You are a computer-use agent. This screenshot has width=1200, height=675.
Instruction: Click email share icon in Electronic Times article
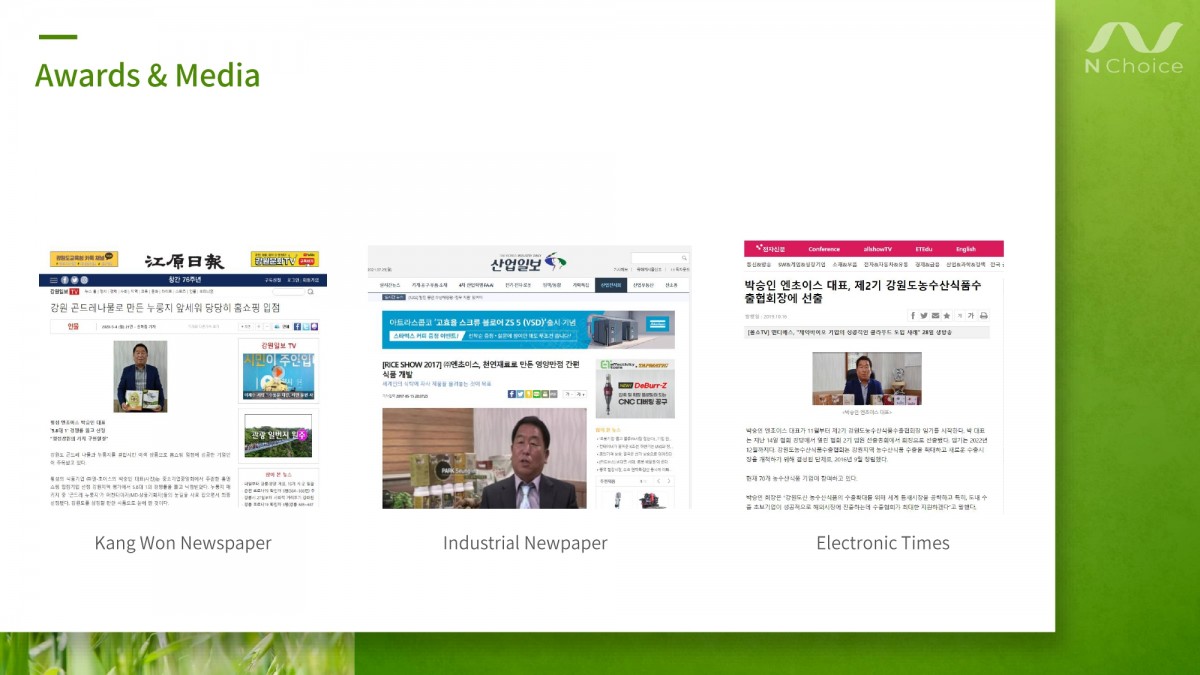[934, 316]
